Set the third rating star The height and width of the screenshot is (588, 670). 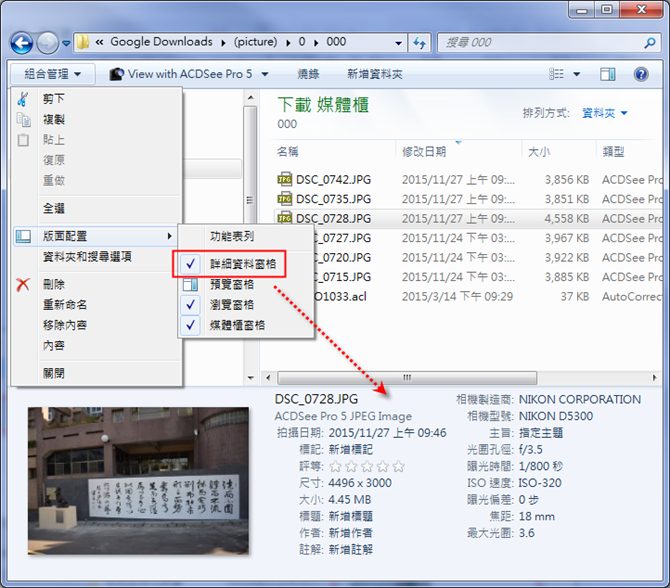[x=367, y=466]
